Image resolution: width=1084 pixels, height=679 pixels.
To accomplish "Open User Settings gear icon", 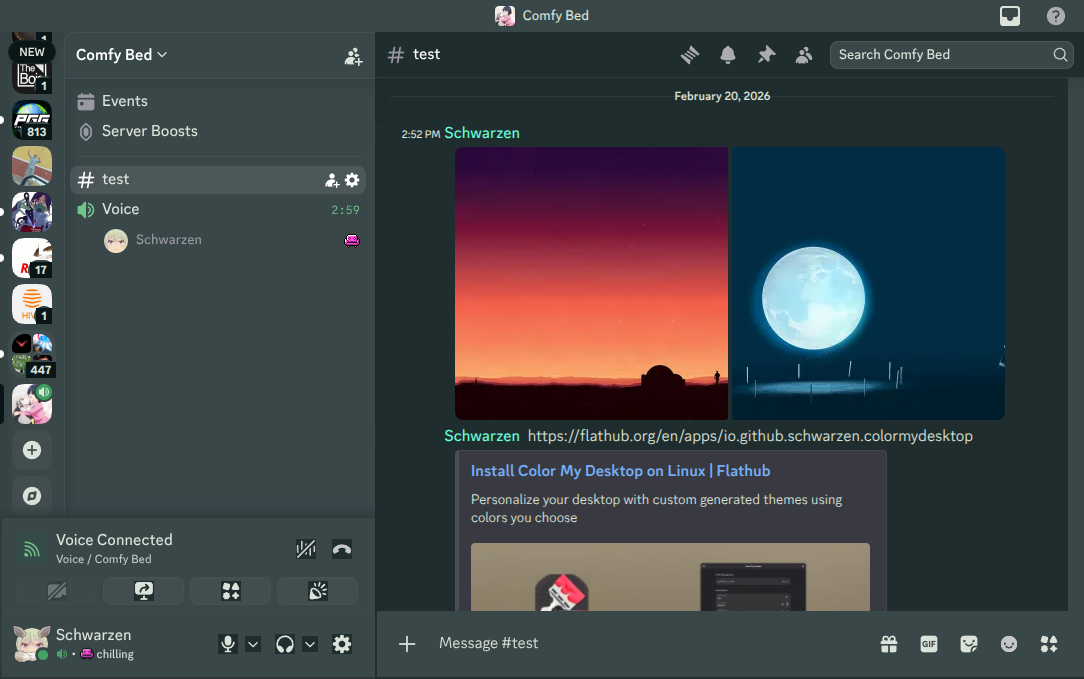I will 342,644.
